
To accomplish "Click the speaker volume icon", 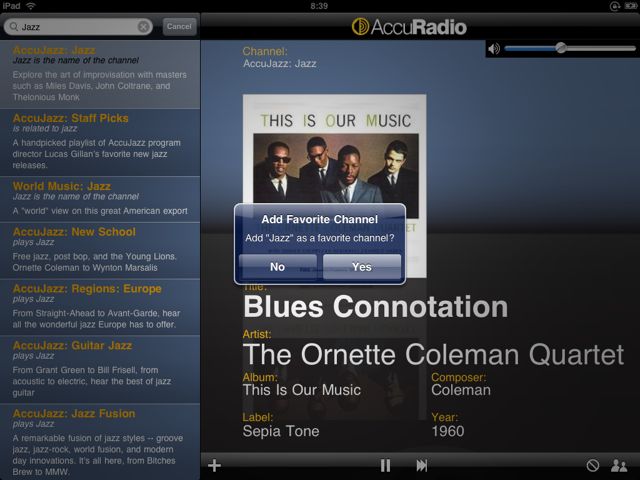I will point(494,49).
